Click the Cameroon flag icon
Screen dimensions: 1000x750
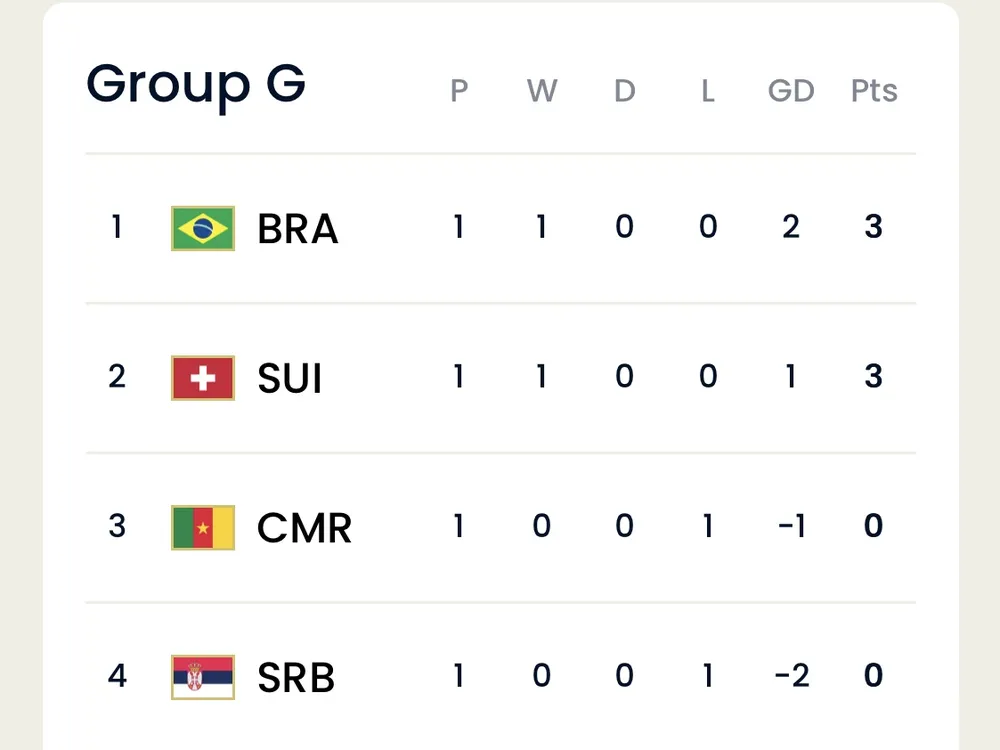[x=203, y=527]
